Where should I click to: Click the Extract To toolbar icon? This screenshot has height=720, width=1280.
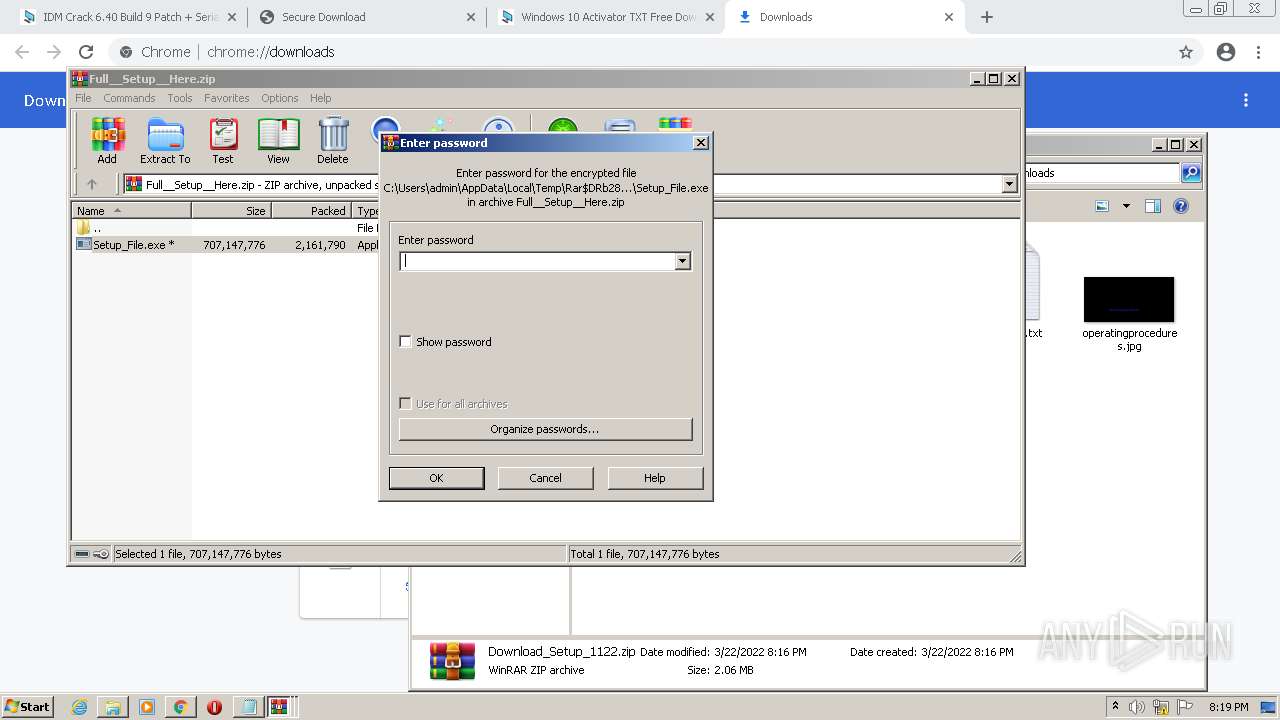tap(165, 141)
